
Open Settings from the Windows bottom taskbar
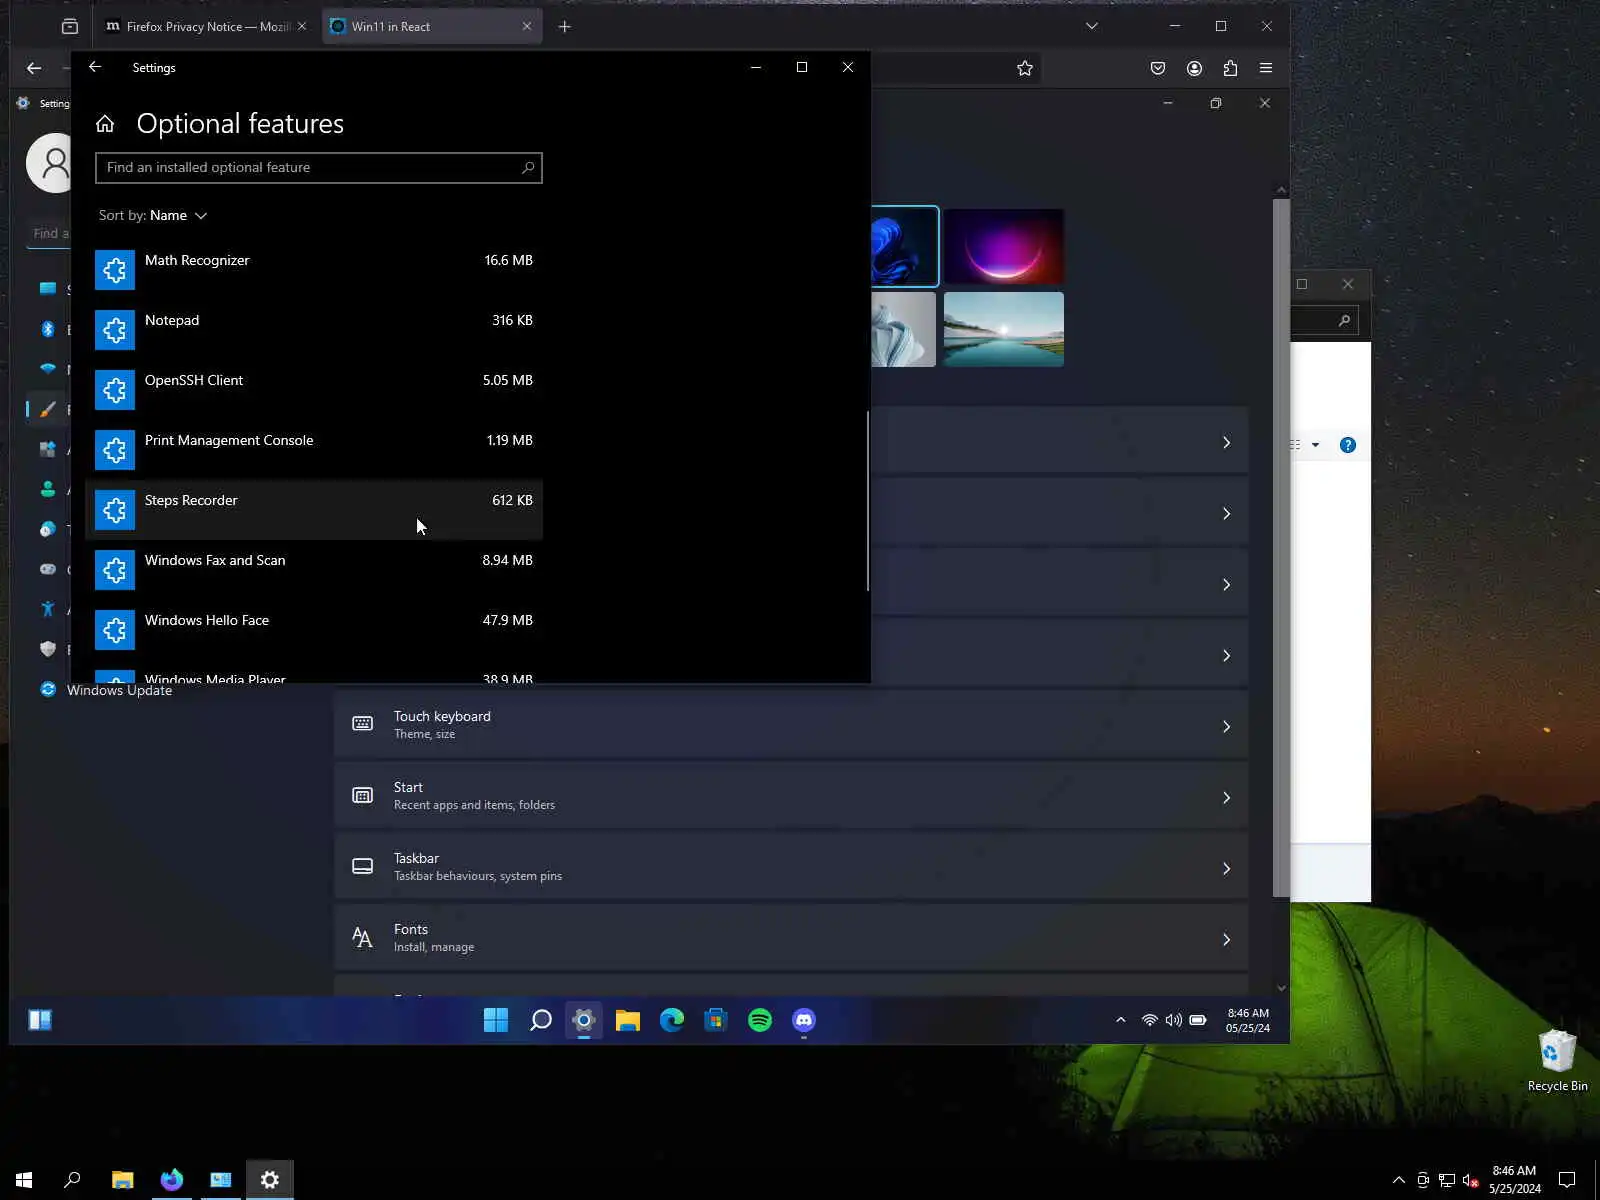pos(270,1180)
